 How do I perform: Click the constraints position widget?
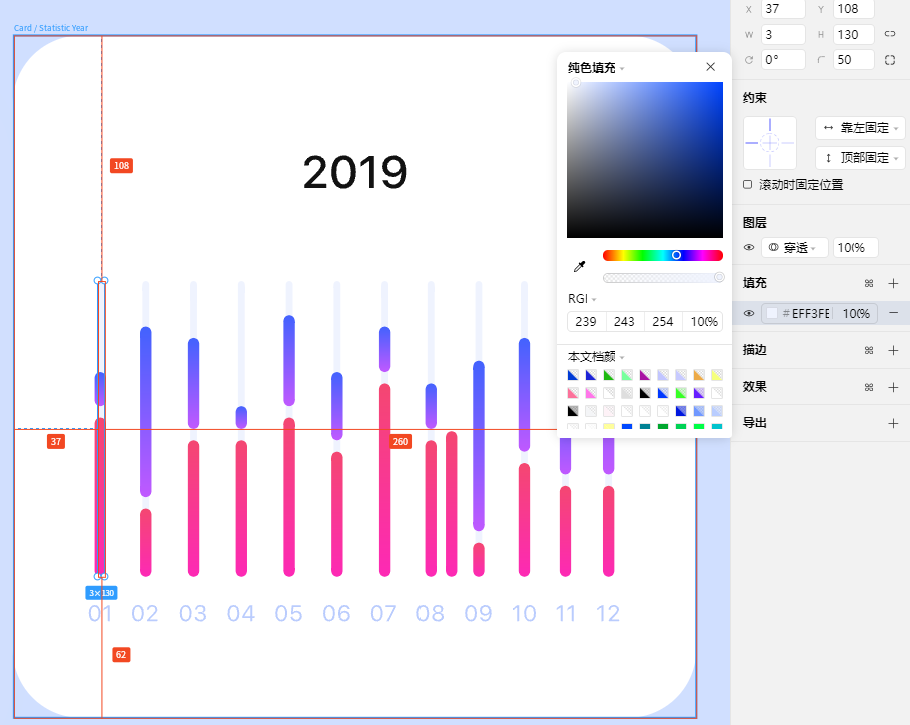click(x=770, y=142)
